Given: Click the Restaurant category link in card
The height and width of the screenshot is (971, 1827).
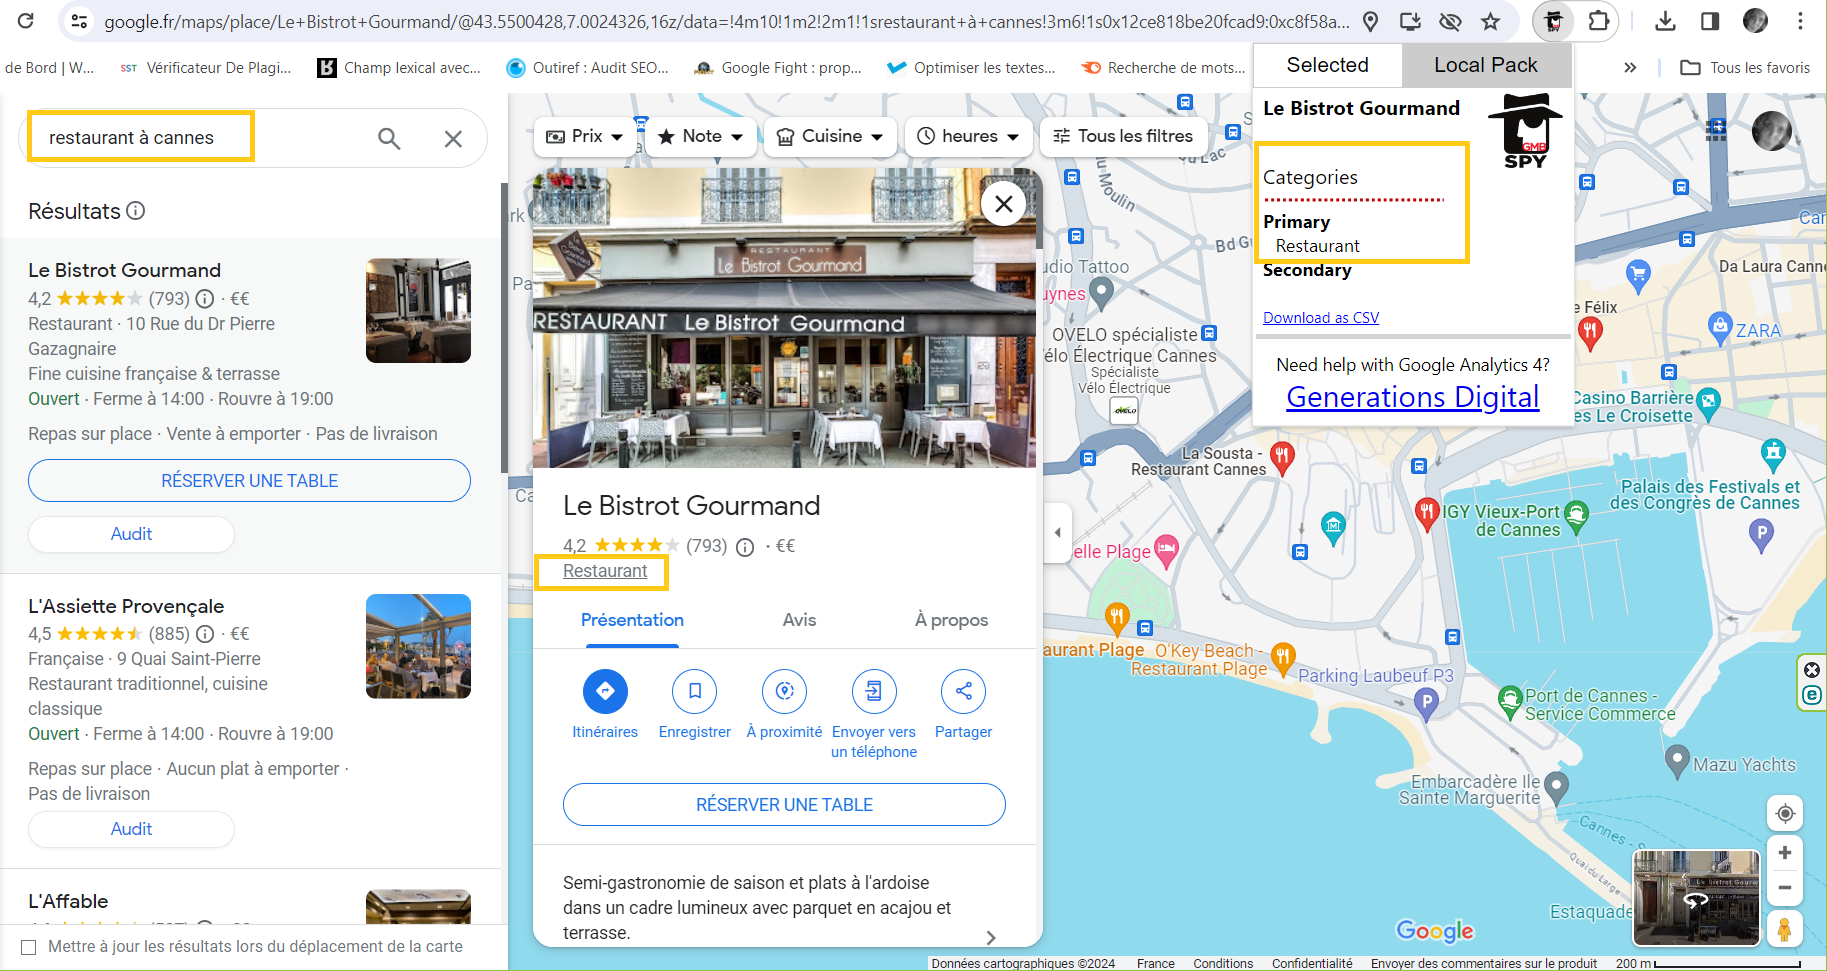Looking at the screenshot, I should click(605, 571).
